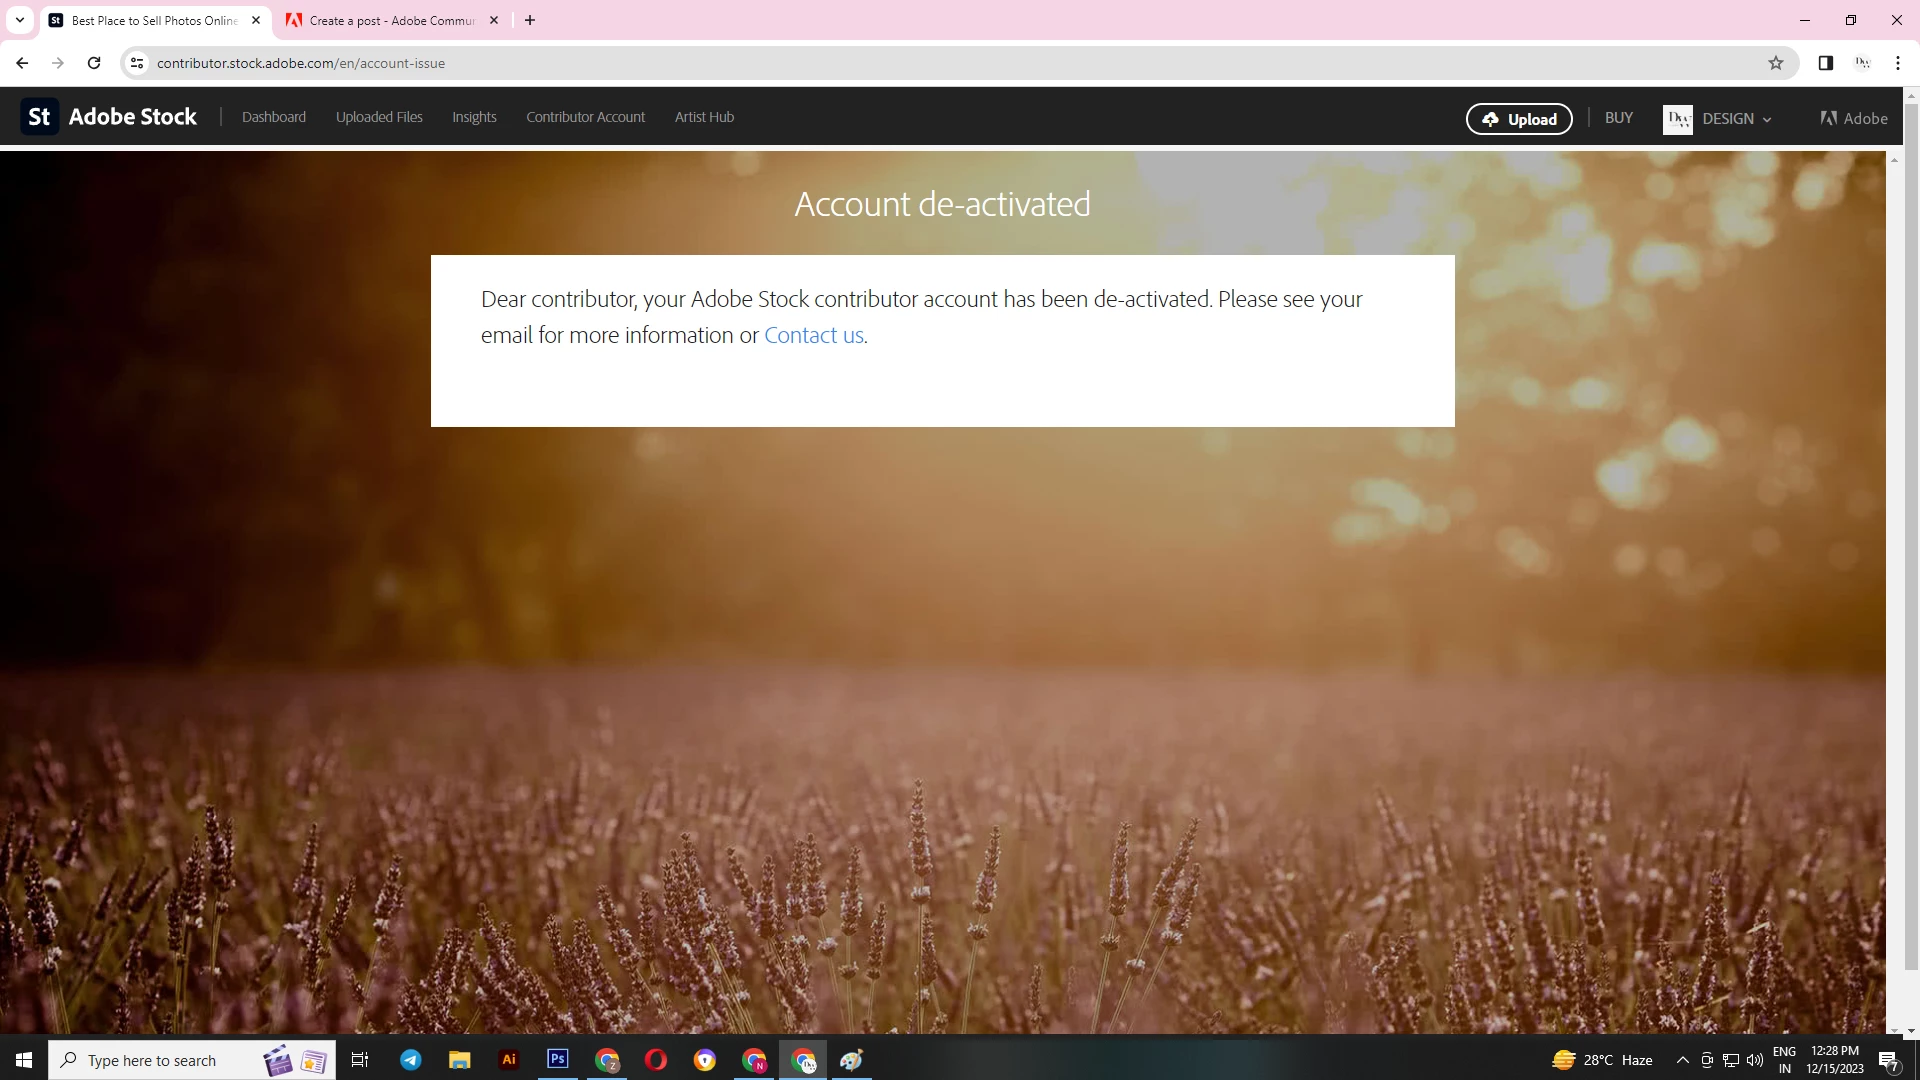The width and height of the screenshot is (1920, 1080).
Task: Click the volume speaker tray icon
Action: point(1755,1060)
